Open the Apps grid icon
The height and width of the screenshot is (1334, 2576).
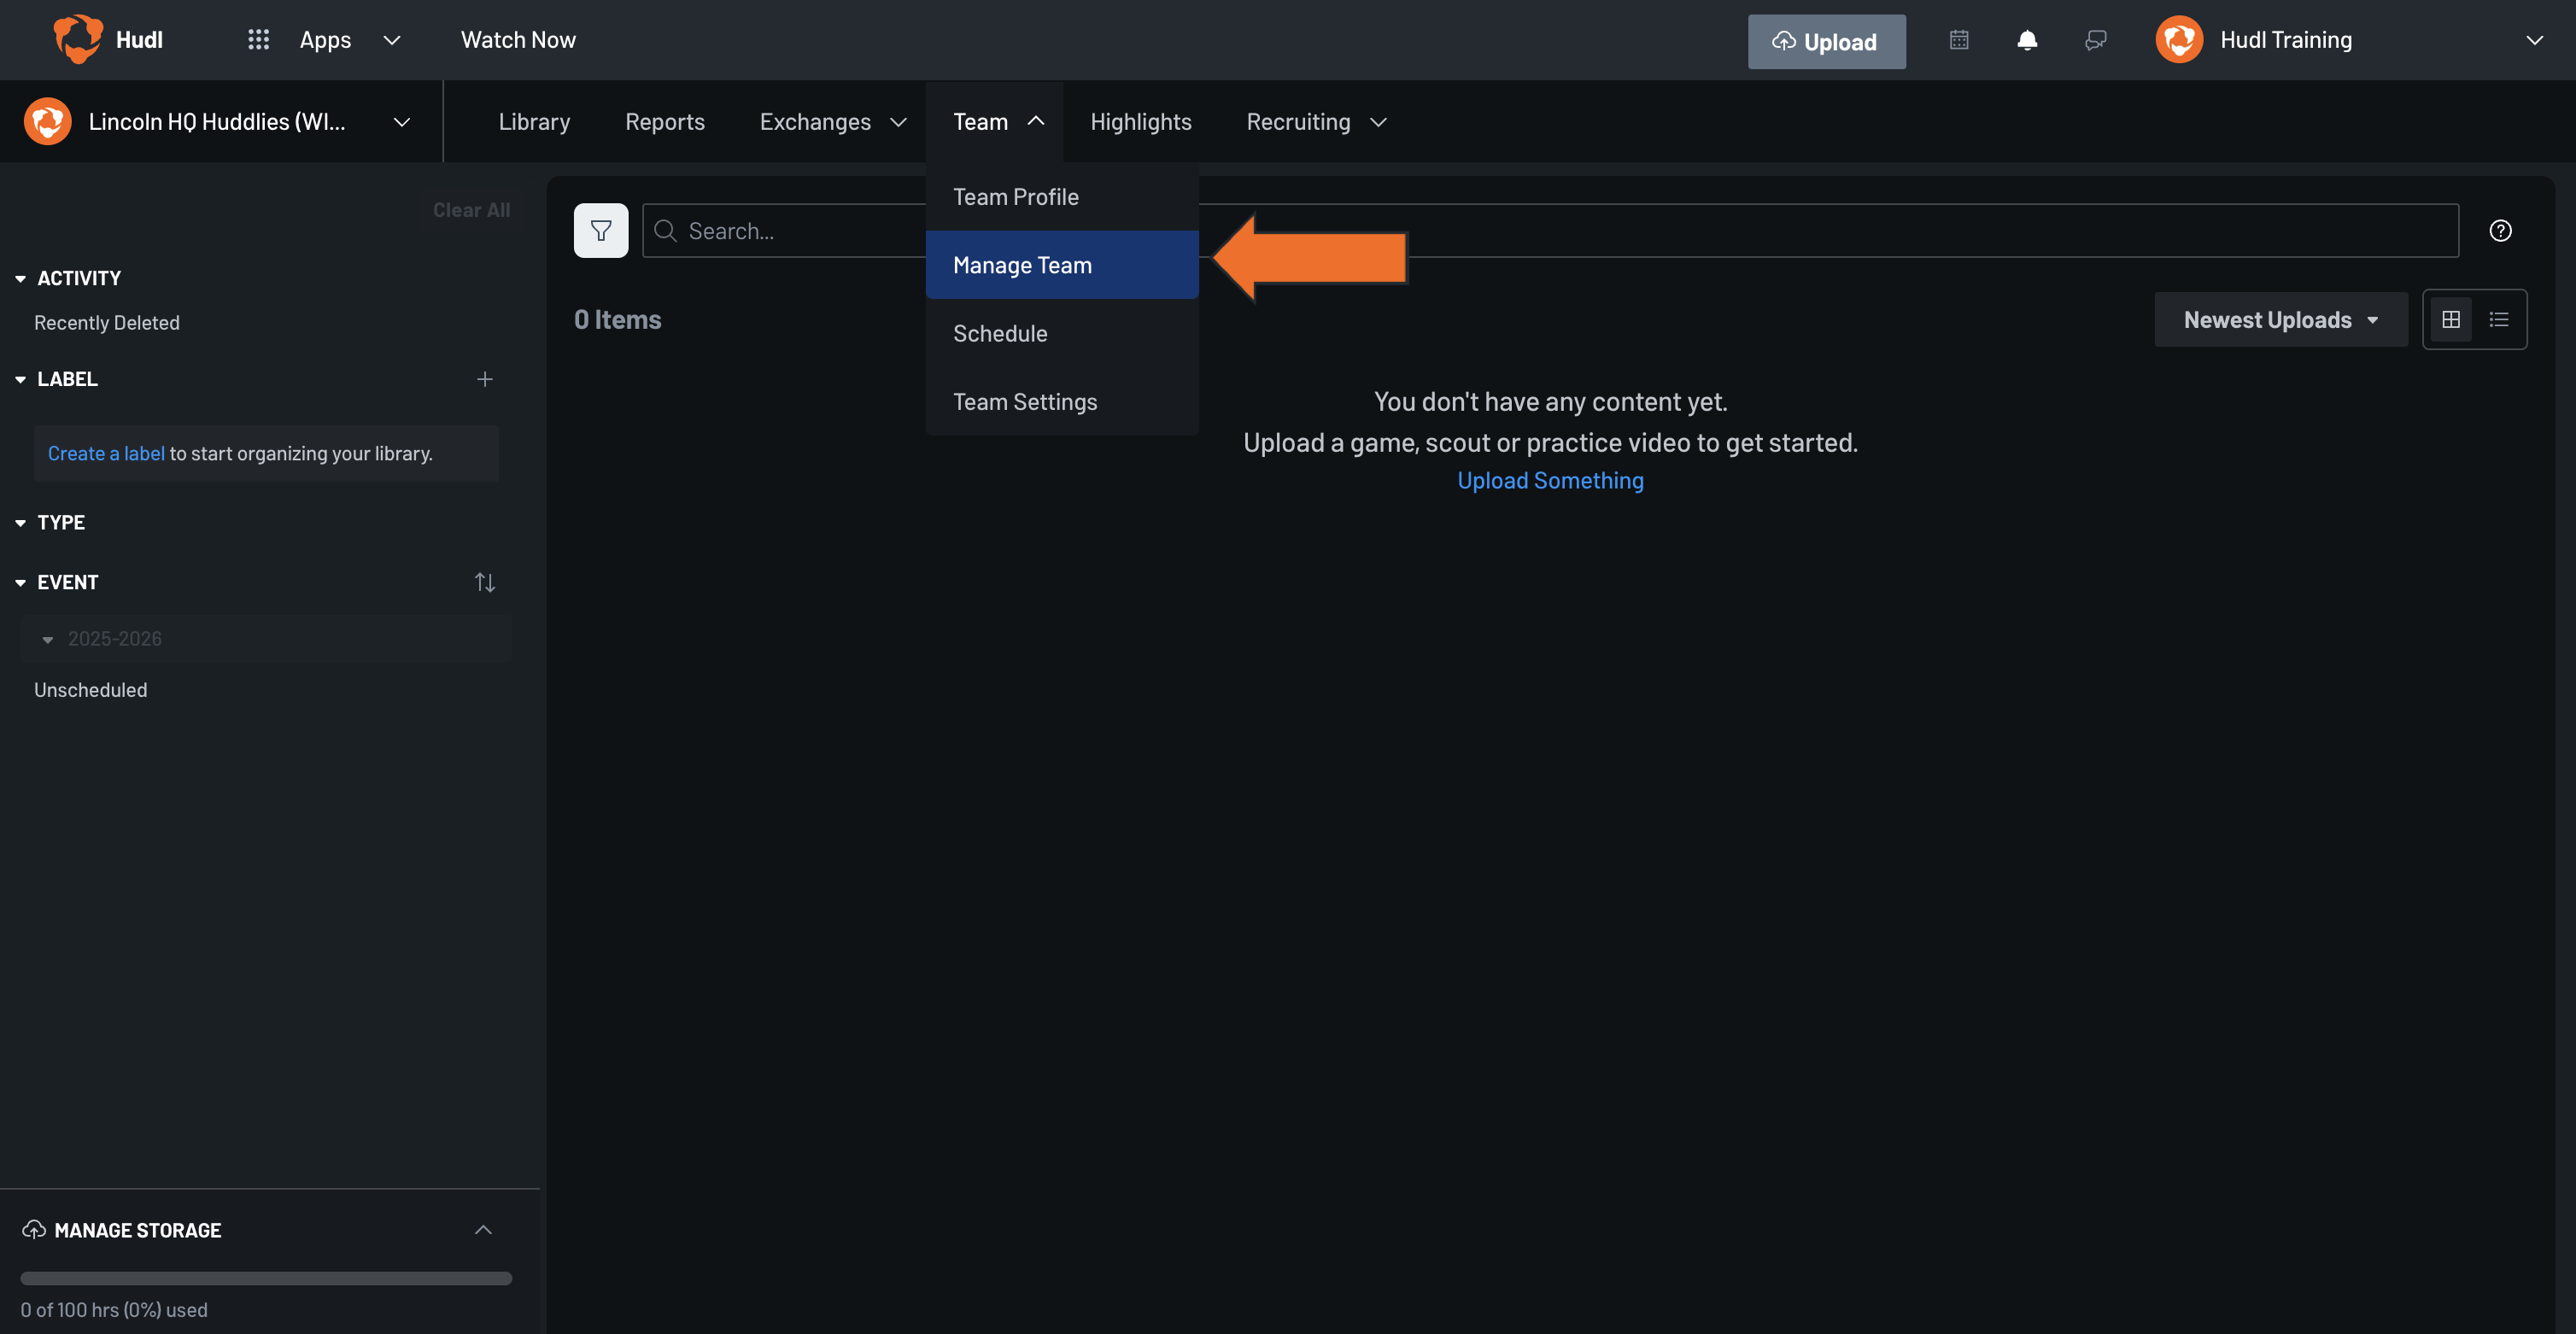(258, 39)
